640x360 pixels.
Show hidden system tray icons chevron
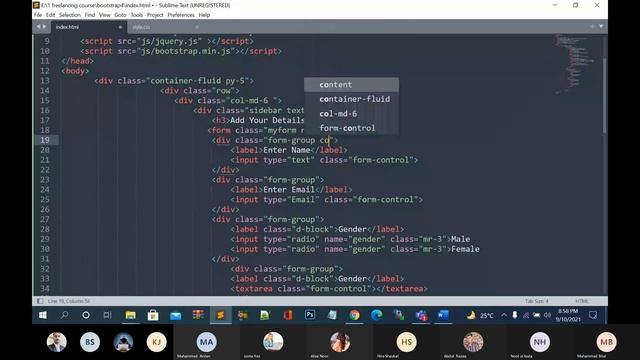(x=504, y=315)
